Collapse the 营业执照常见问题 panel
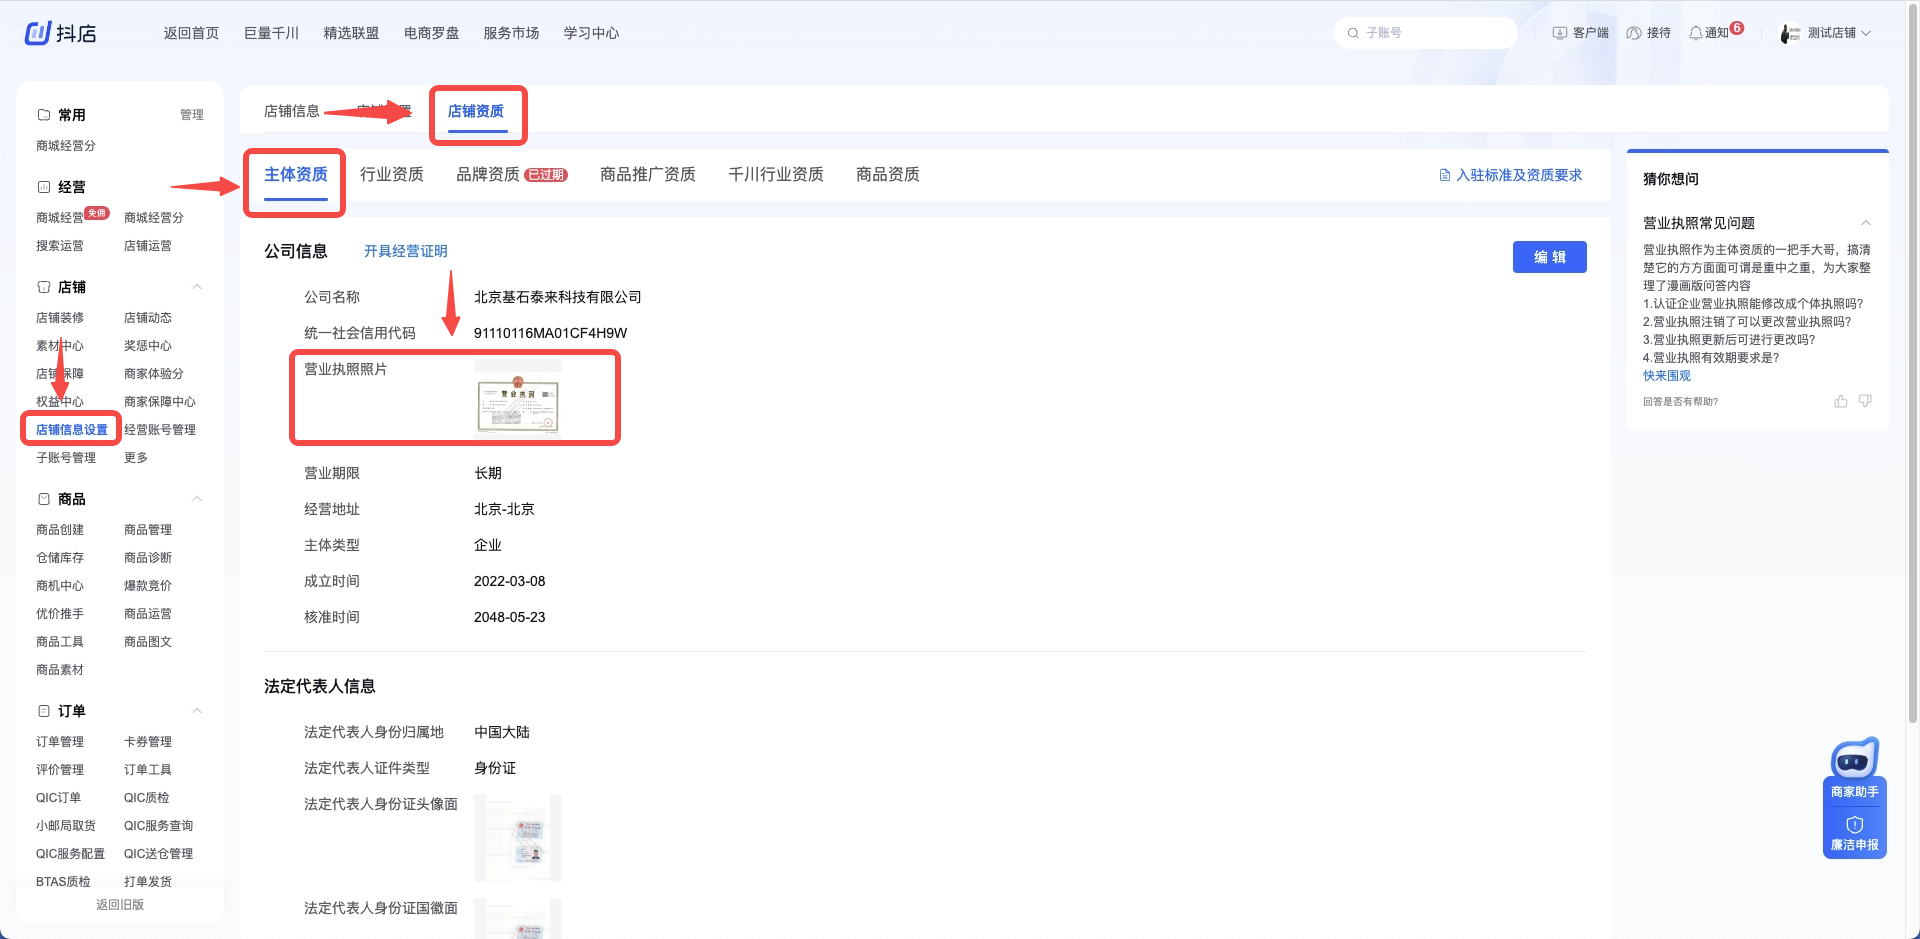Image resolution: width=1920 pixels, height=939 pixels. tap(1865, 223)
